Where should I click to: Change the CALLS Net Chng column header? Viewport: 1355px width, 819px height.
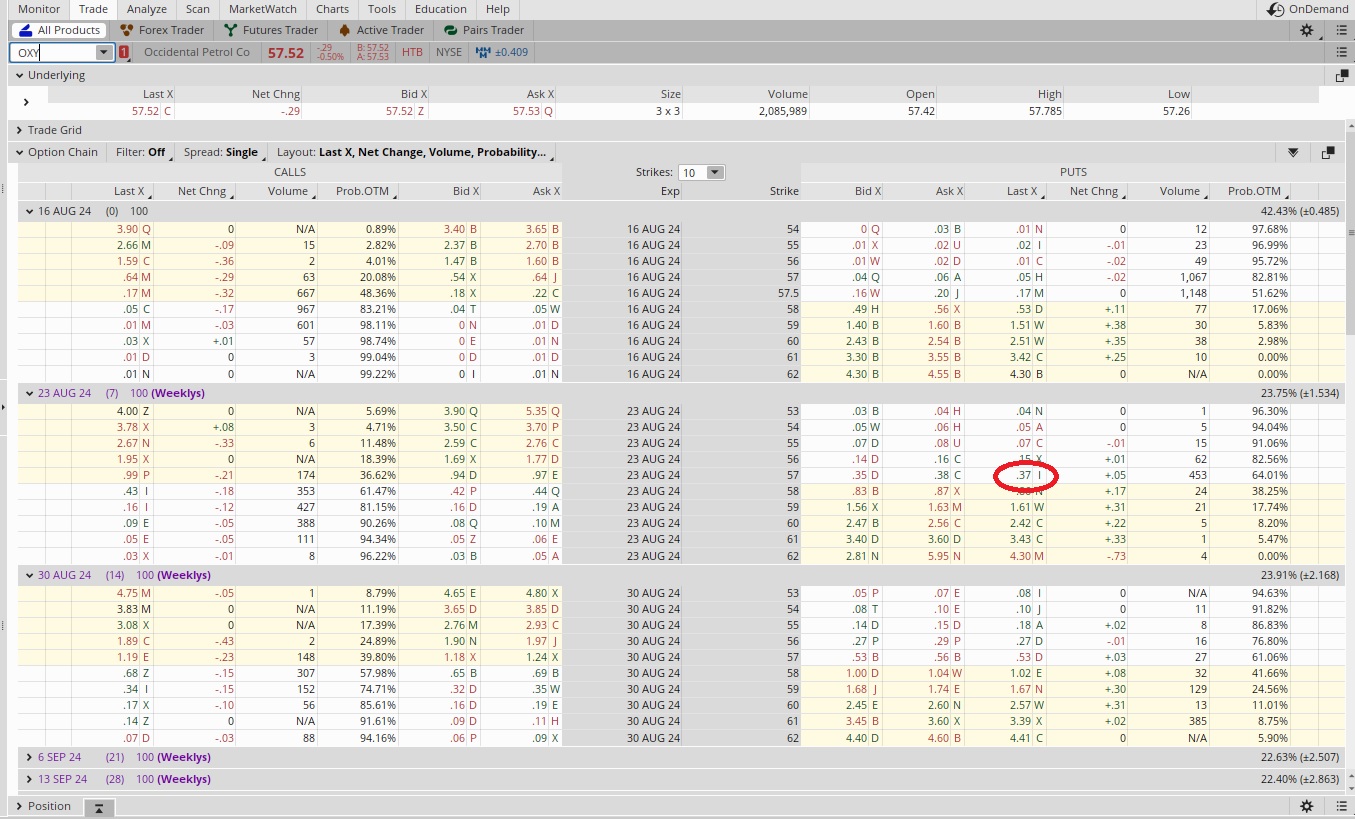point(192,191)
